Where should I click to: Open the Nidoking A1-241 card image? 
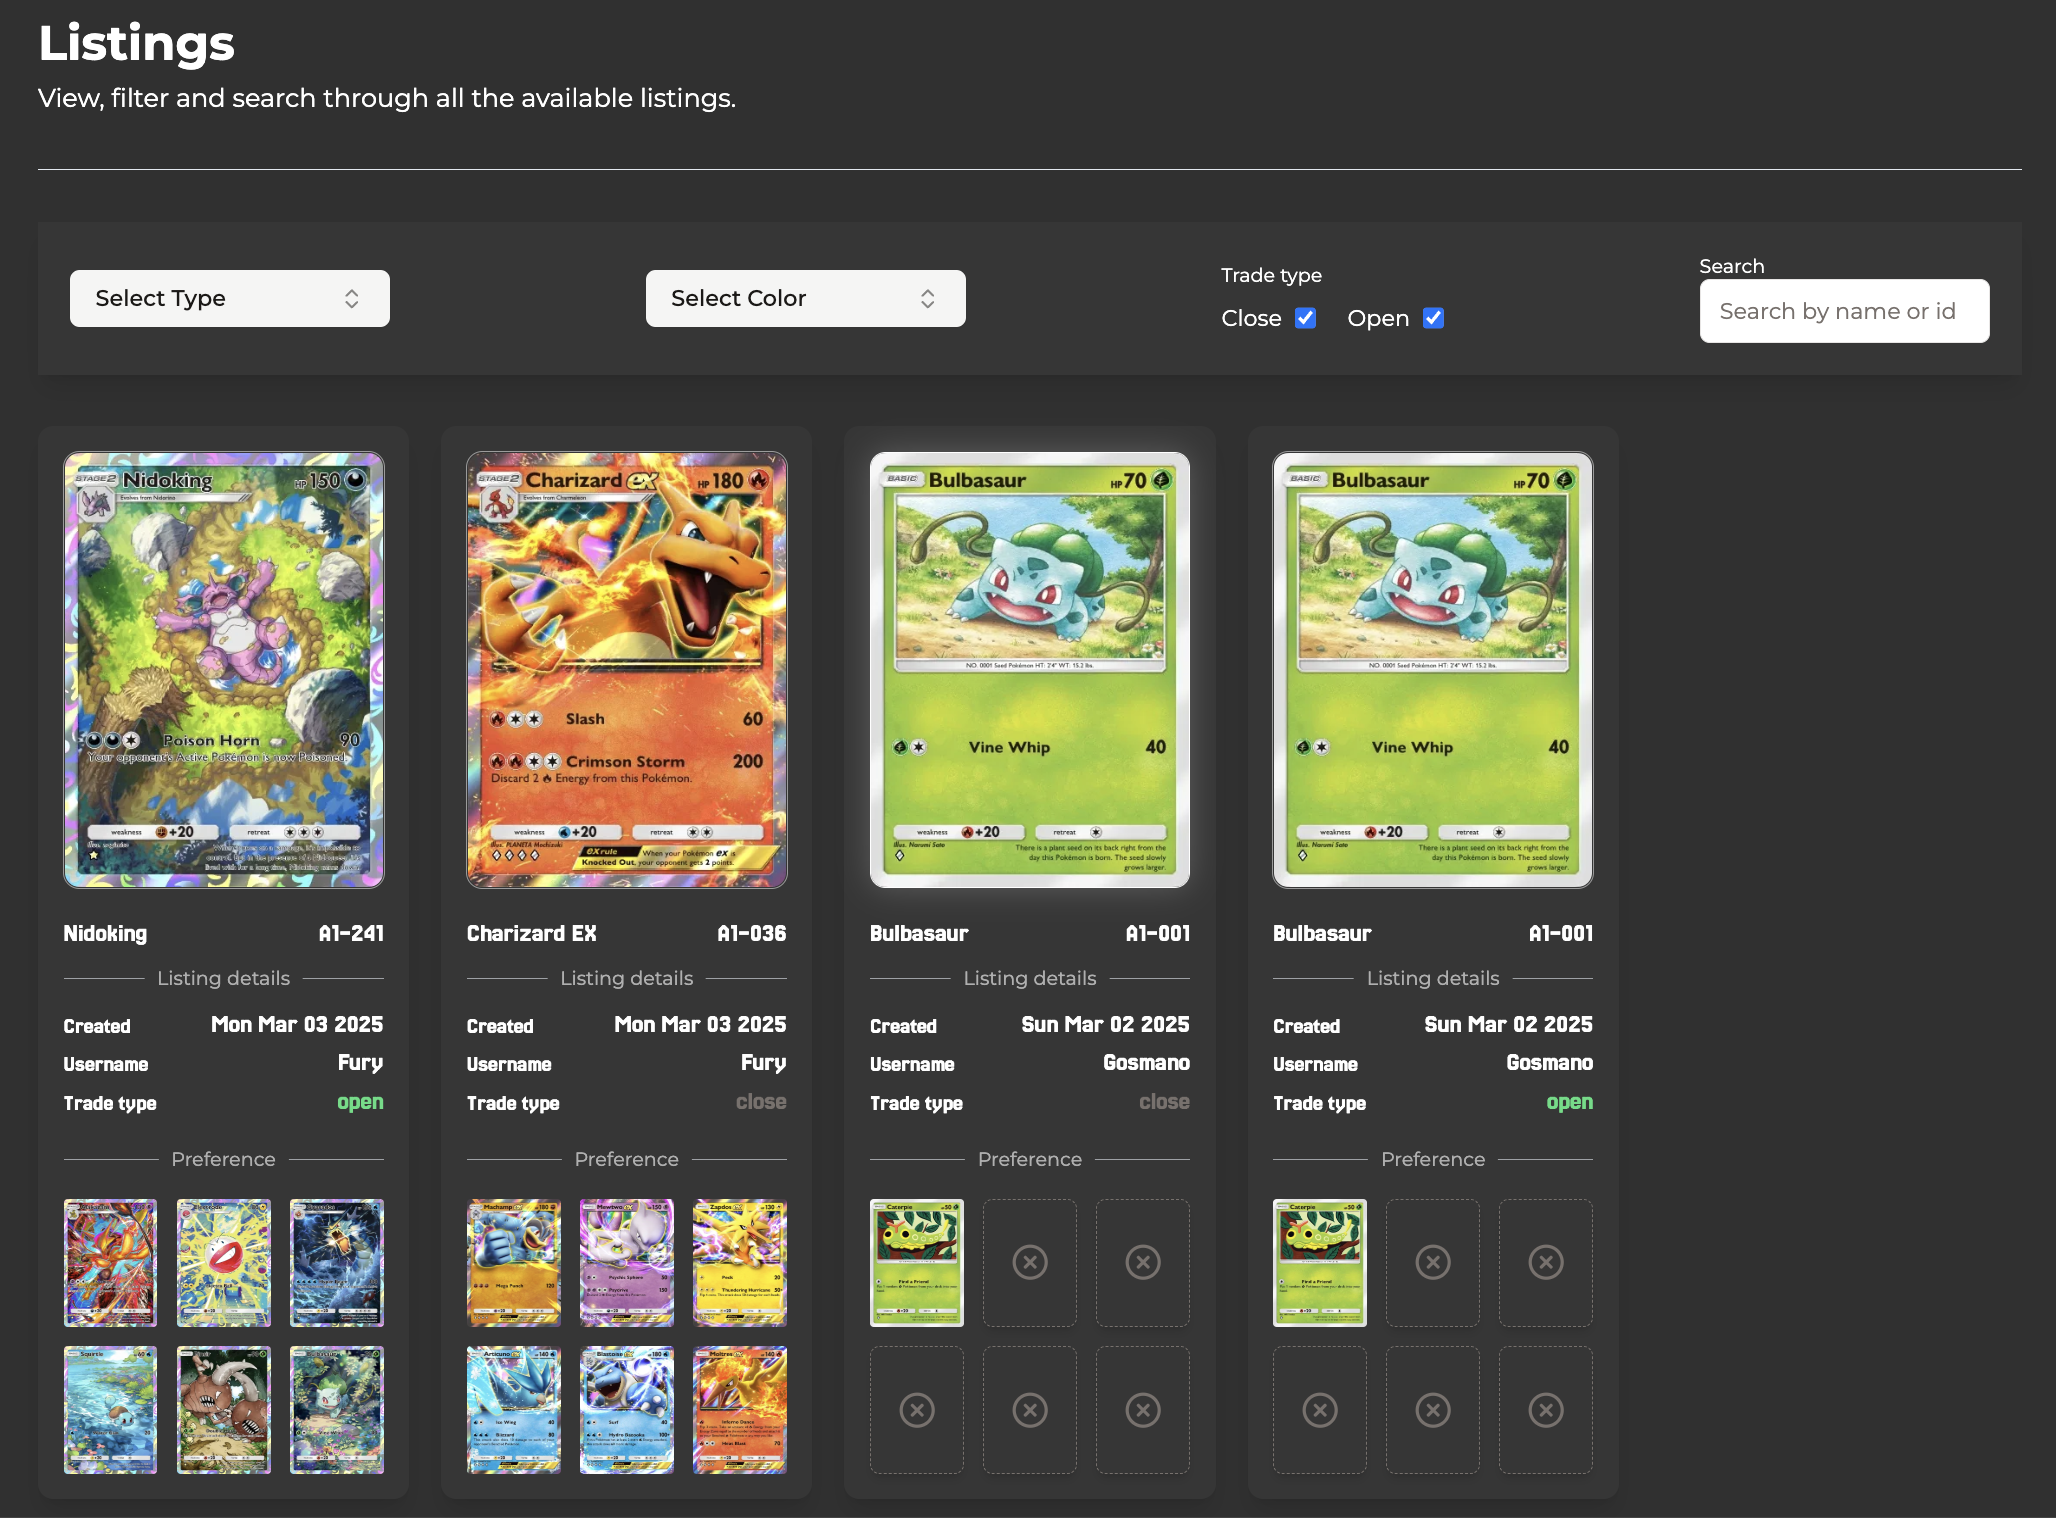(223, 670)
